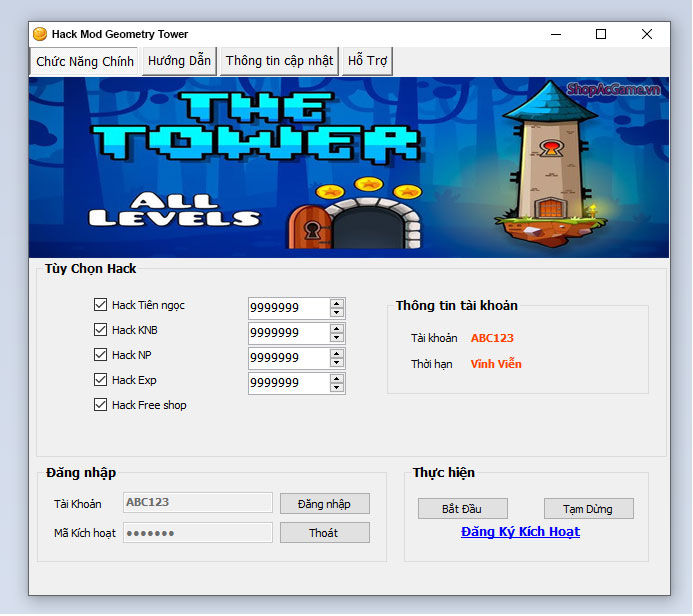Click the Thoát button
The height and width of the screenshot is (616, 693).
(x=325, y=533)
